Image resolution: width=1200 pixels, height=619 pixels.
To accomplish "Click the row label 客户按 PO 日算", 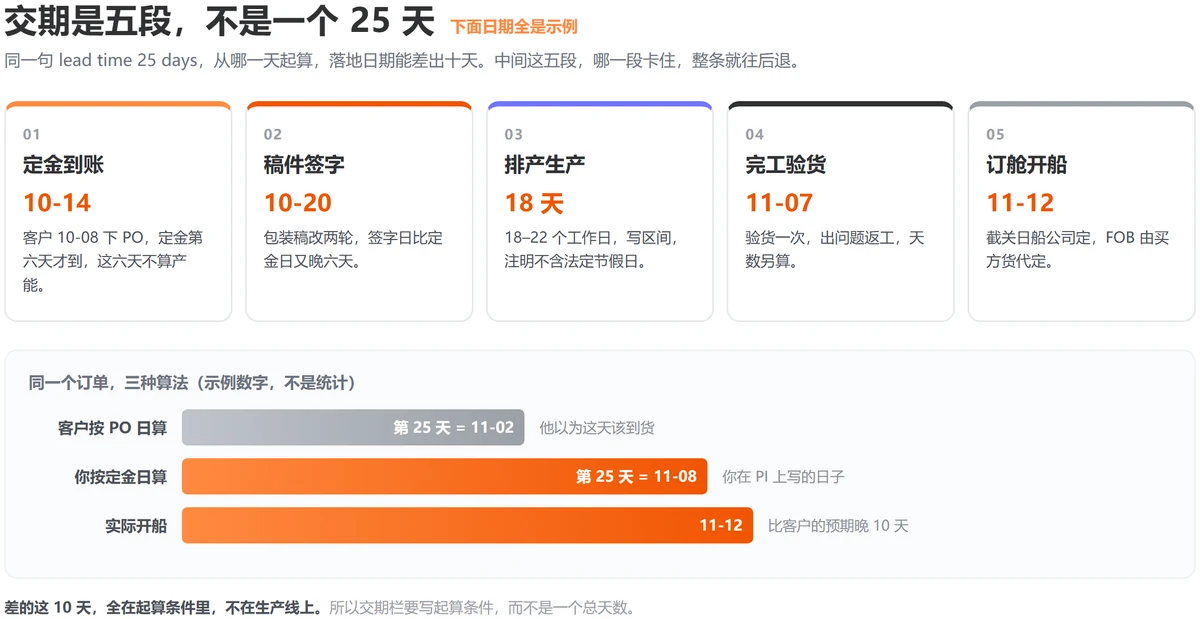I will point(113,428).
